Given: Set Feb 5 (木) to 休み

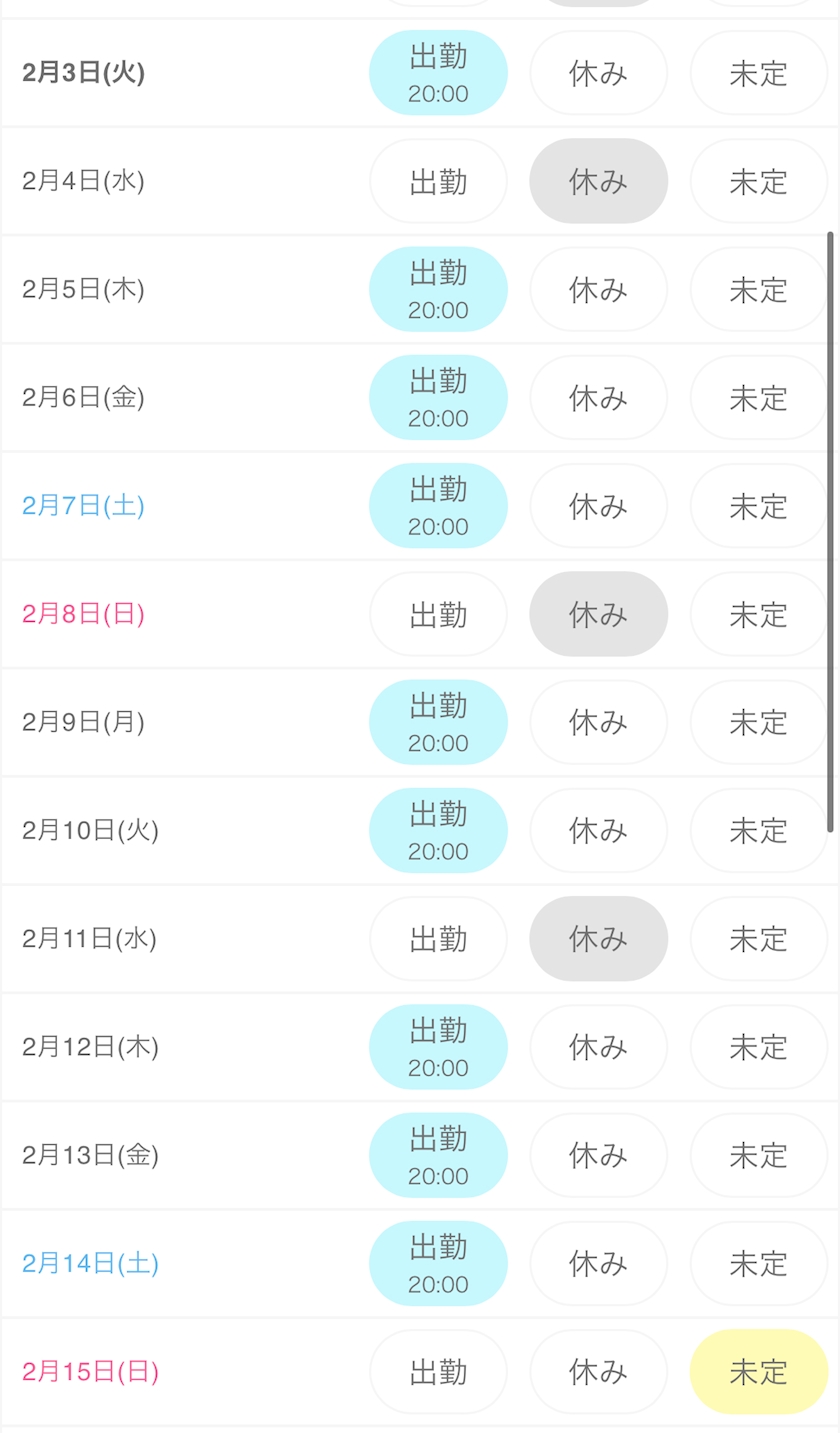Looking at the screenshot, I should (598, 289).
